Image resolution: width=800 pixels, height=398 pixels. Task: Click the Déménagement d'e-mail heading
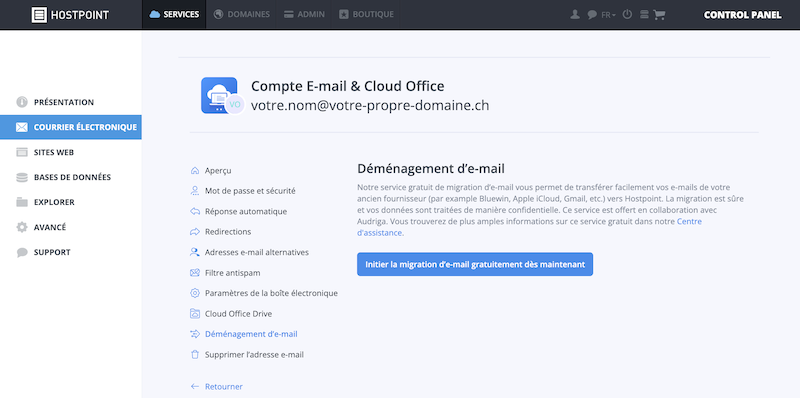(x=431, y=168)
